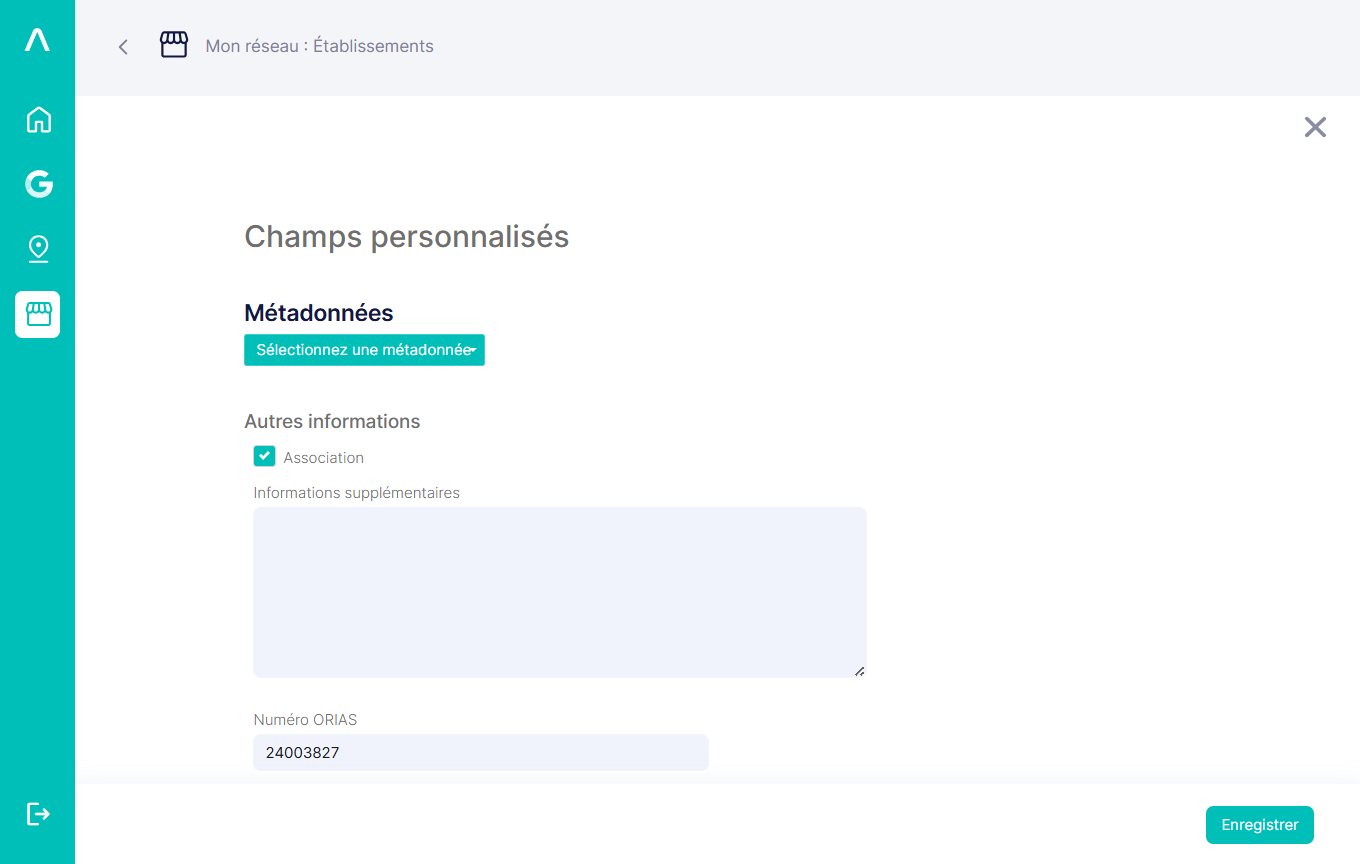Grab the textarea resize handle corner
Screen dimensions: 1360x864
pyautogui.click(x=860, y=671)
